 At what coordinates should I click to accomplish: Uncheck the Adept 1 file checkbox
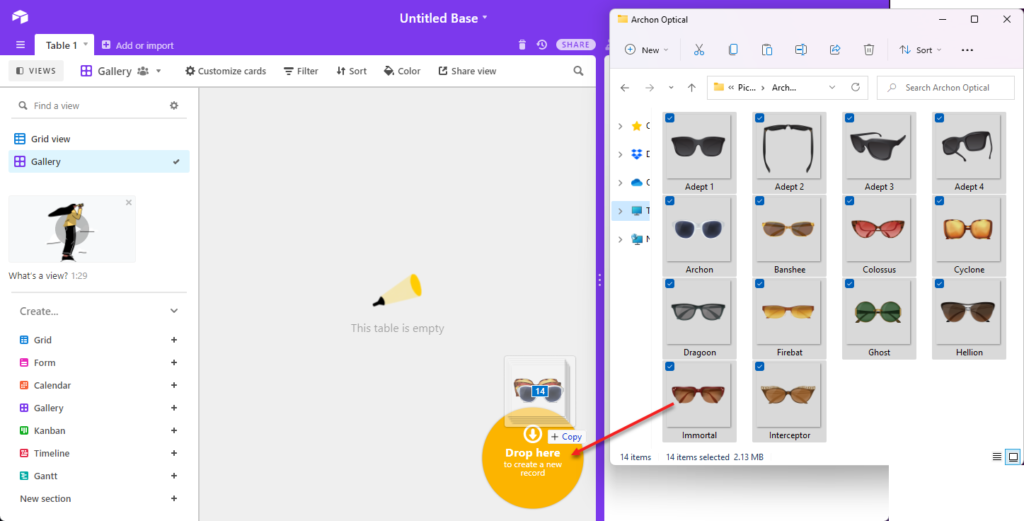pyautogui.click(x=670, y=118)
